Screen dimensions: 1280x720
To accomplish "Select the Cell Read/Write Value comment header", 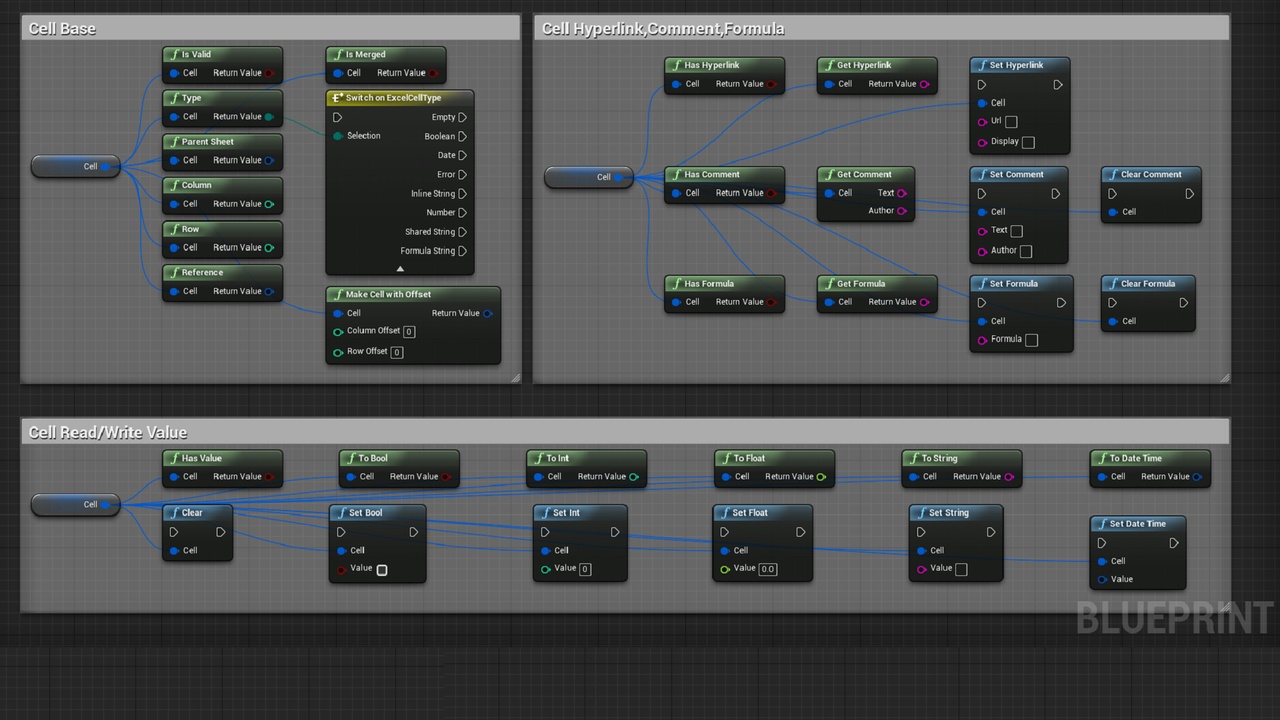I will (108, 432).
